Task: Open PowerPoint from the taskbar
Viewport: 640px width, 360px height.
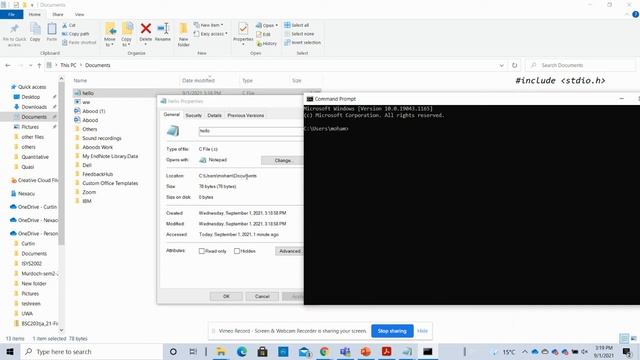Action: click(x=366, y=351)
